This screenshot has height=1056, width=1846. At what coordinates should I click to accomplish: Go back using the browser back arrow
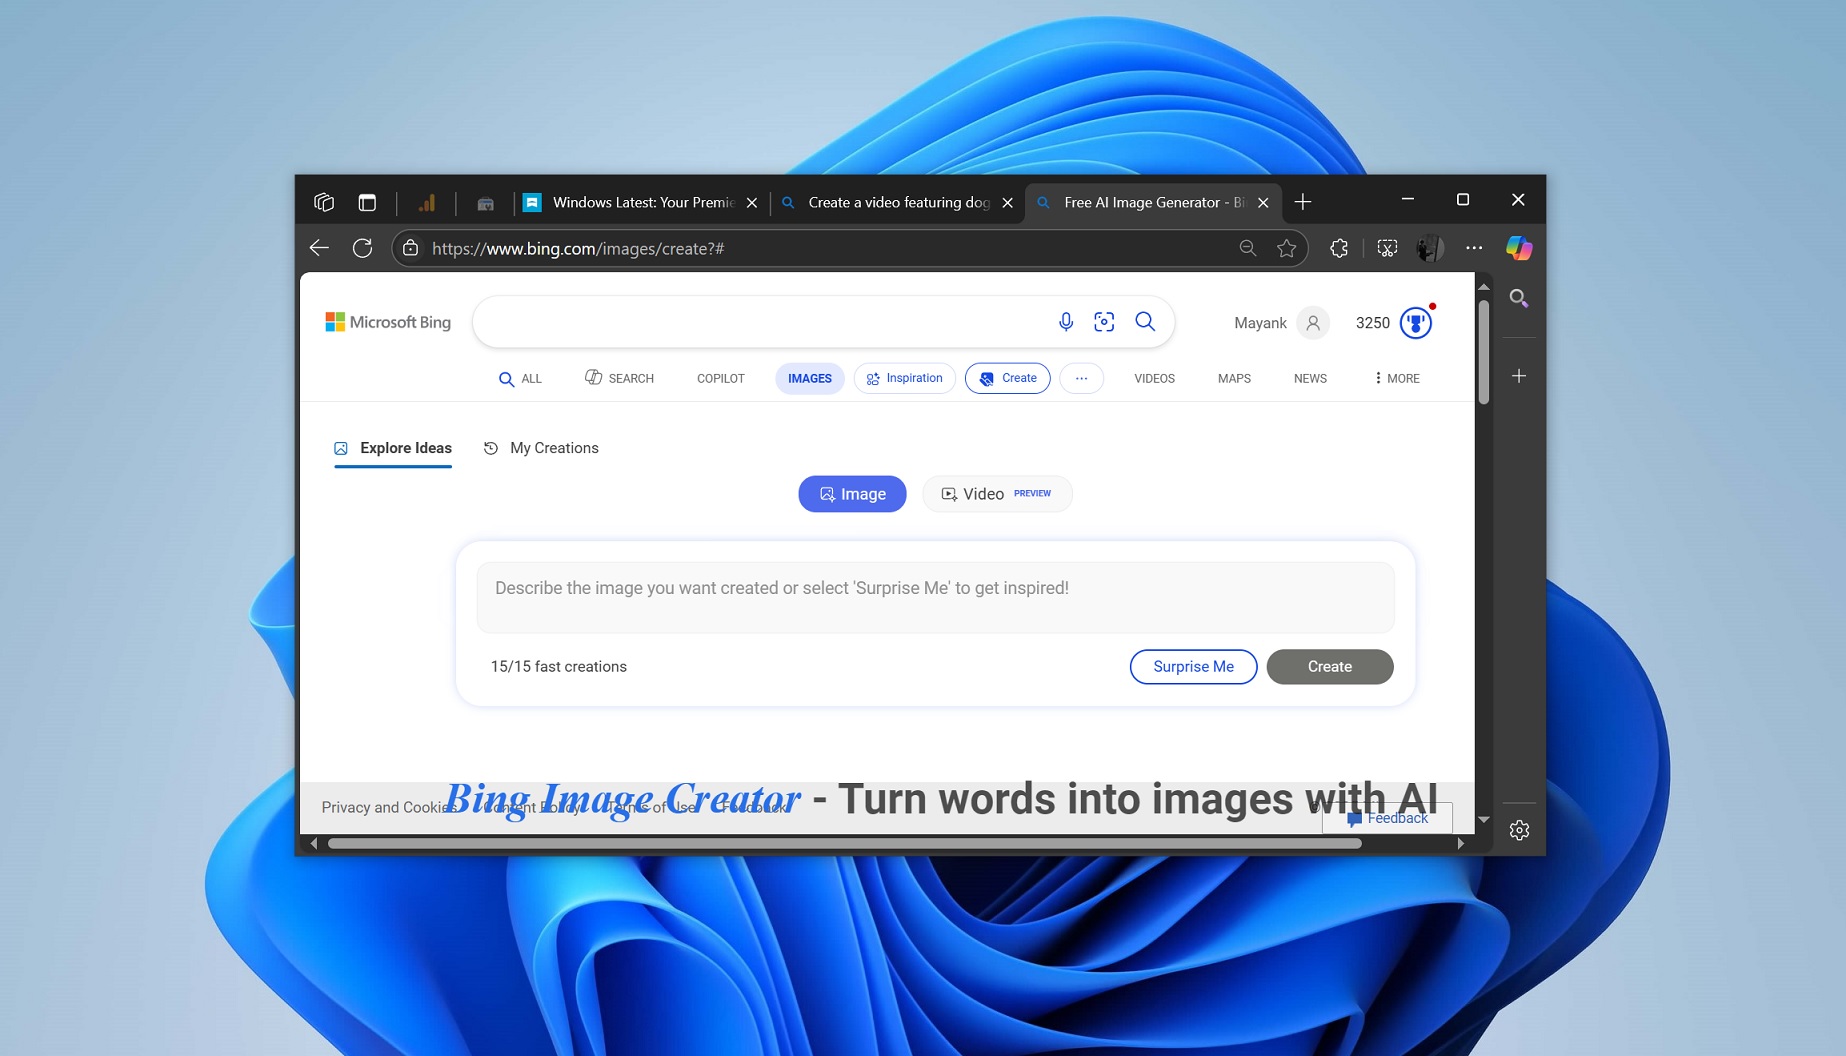coord(319,248)
